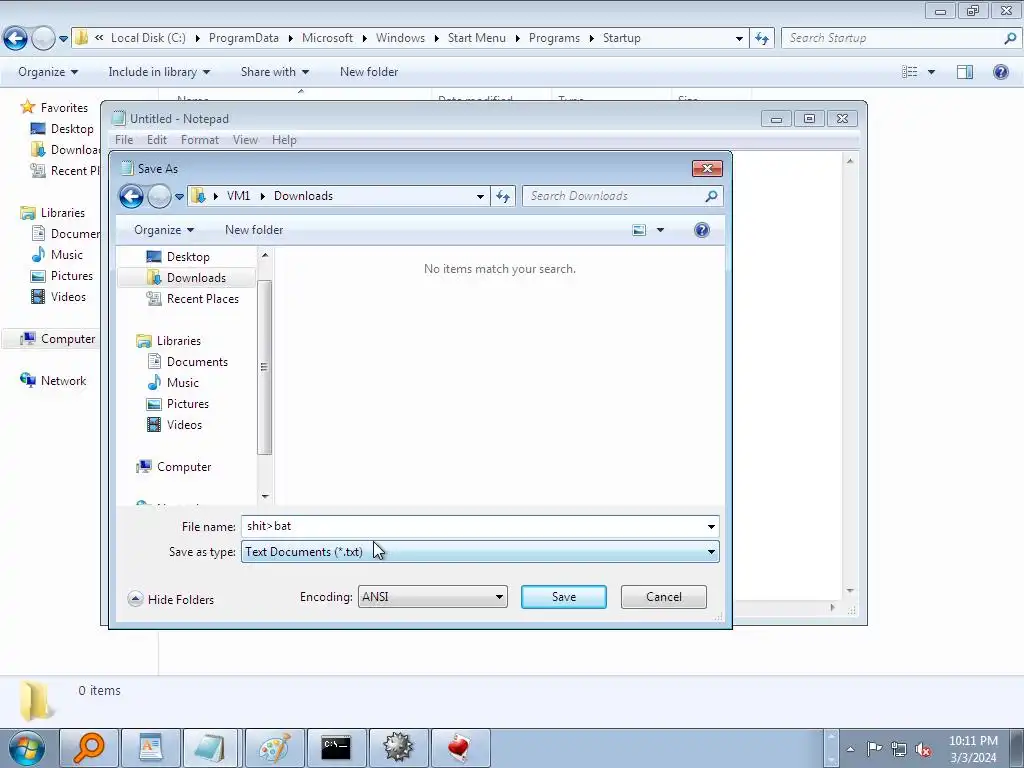
Task: Click New folder in Save As toolbar
Action: 254,230
